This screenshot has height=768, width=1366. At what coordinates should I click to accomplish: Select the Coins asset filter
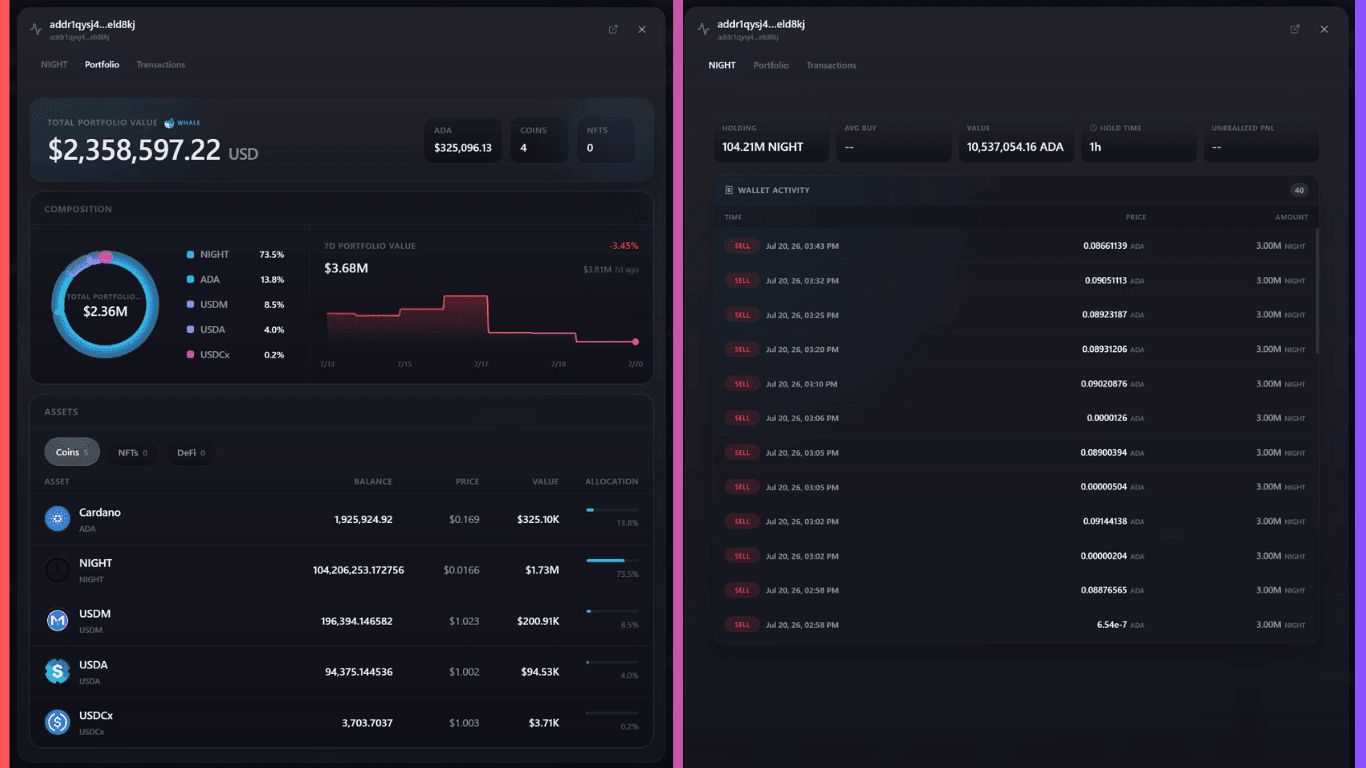pyautogui.click(x=72, y=452)
